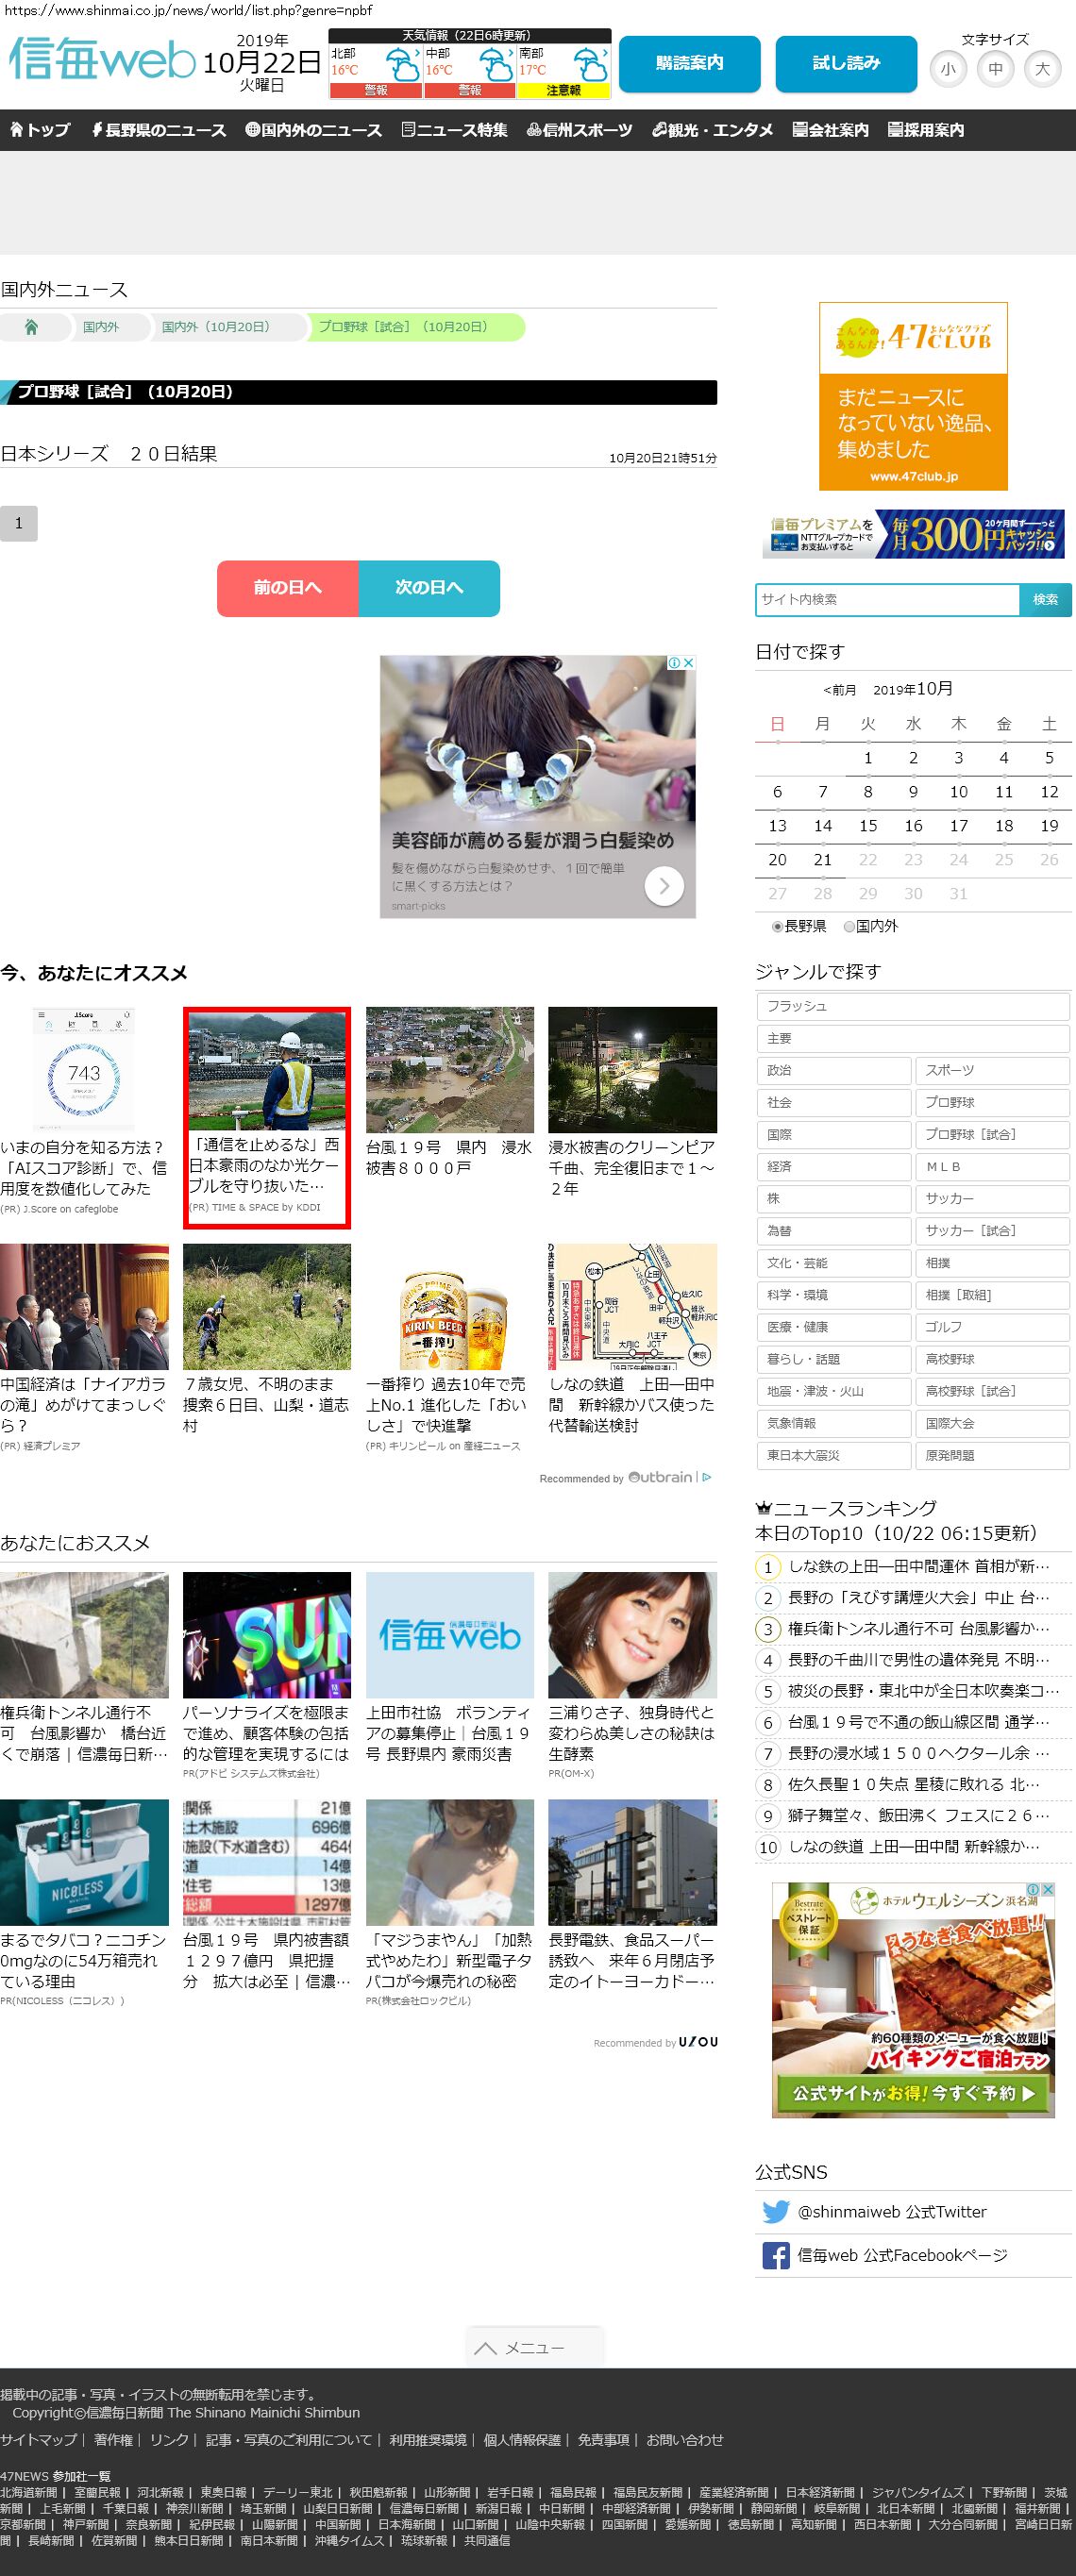The width and height of the screenshot is (1076, 2576).
Task: Open the official Facebook page link
Action: tap(901, 2255)
